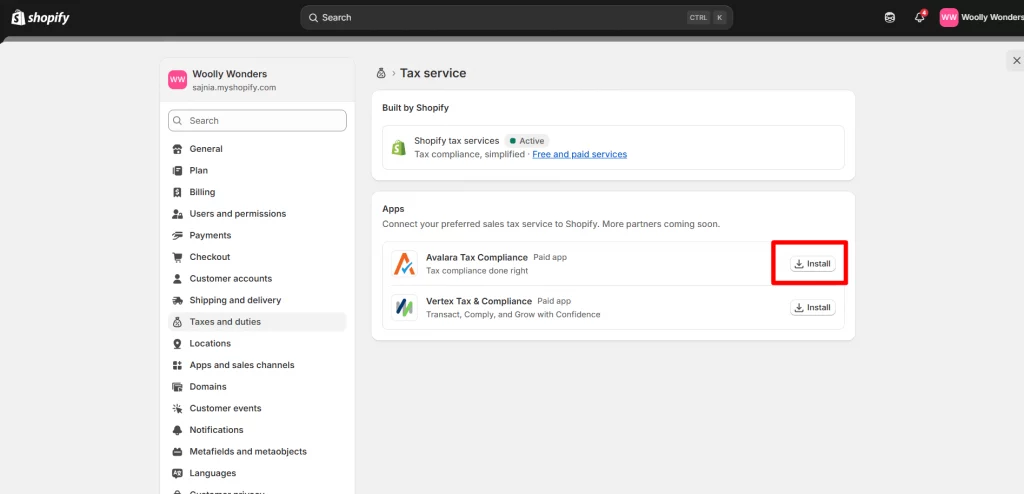Focus the settings sidebar Search field
1024x494 pixels.
click(257, 120)
